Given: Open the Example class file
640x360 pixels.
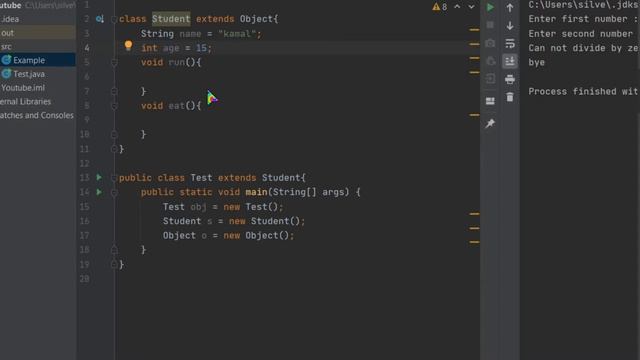Looking at the screenshot, I should click(29, 60).
